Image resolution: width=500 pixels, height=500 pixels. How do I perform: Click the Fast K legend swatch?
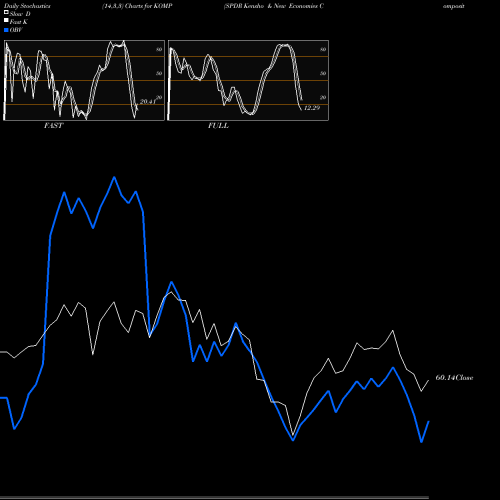(x=6, y=21)
